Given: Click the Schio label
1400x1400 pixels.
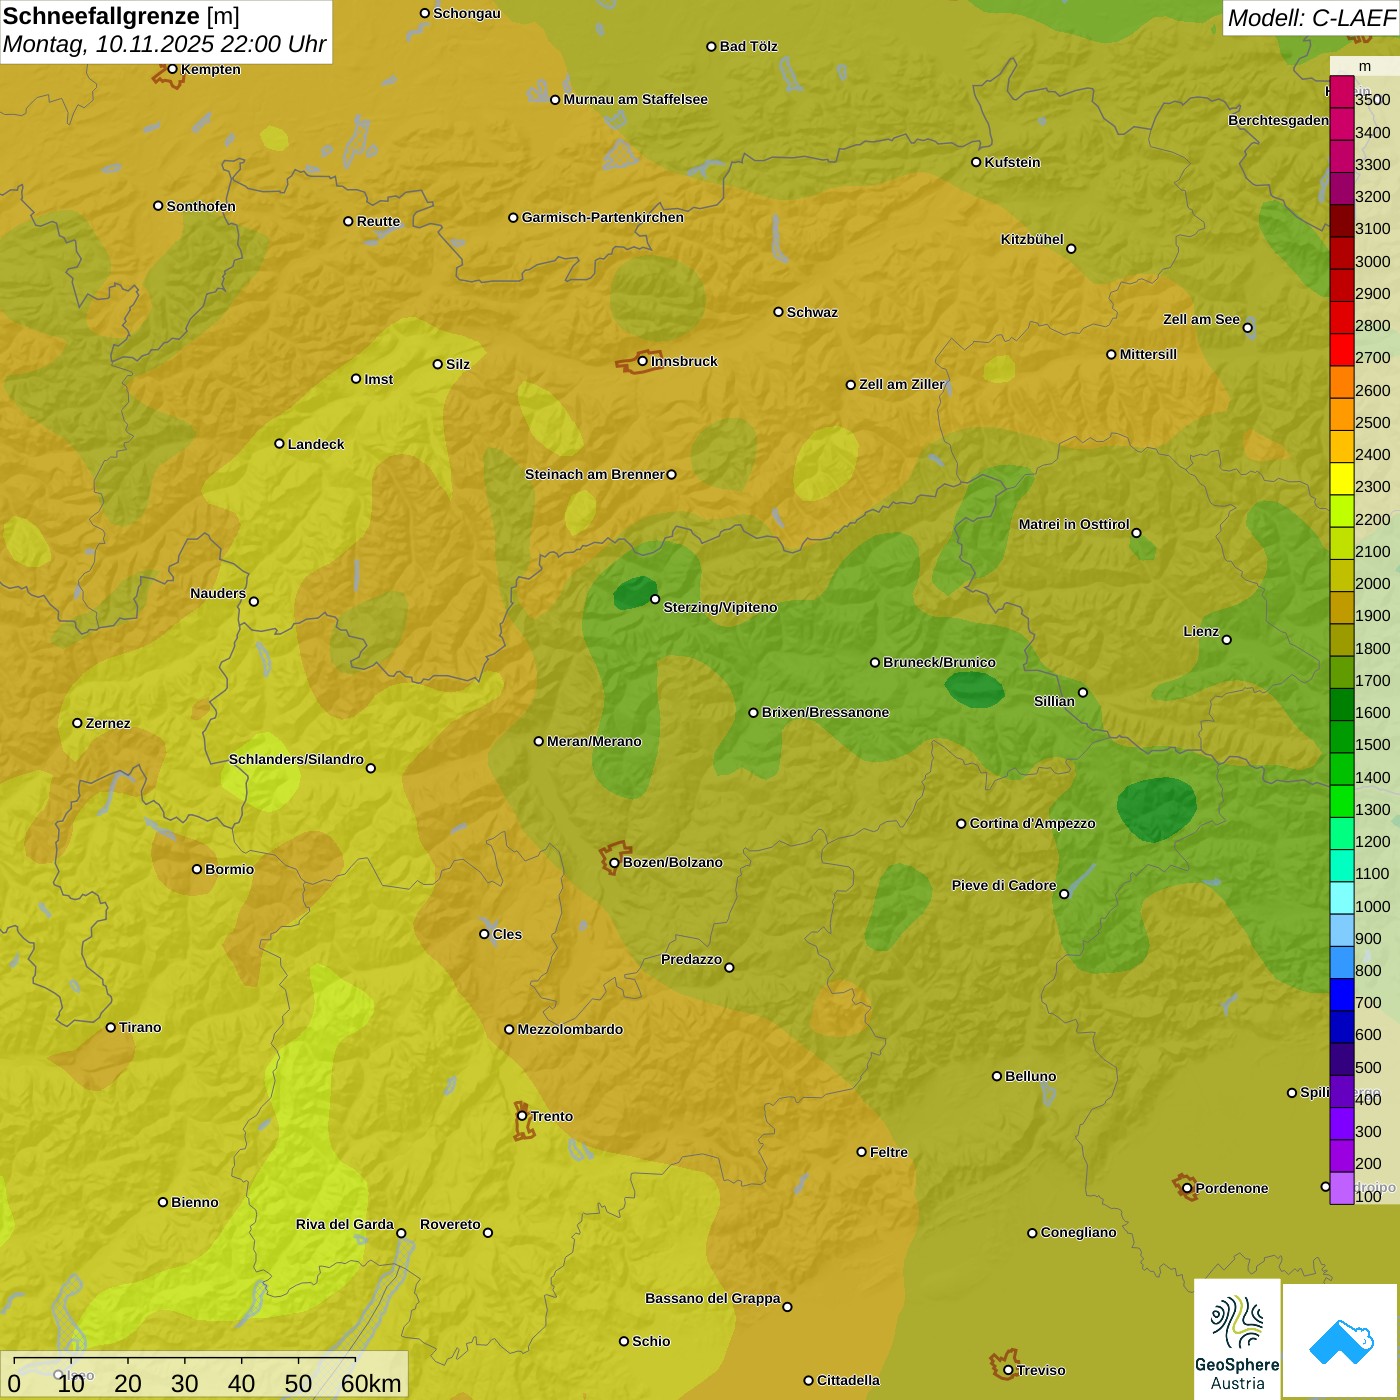Looking at the screenshot, I should click(x=651, y=1341).
